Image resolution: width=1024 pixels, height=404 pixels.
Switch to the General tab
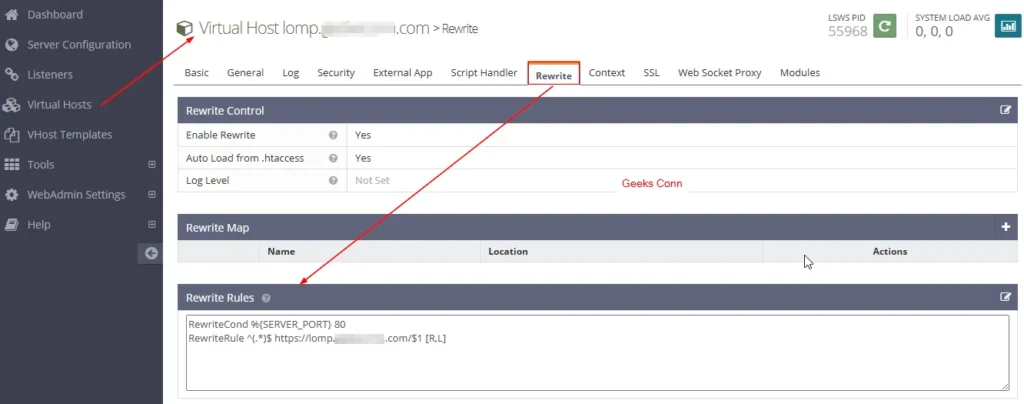[x=246, y=73]
